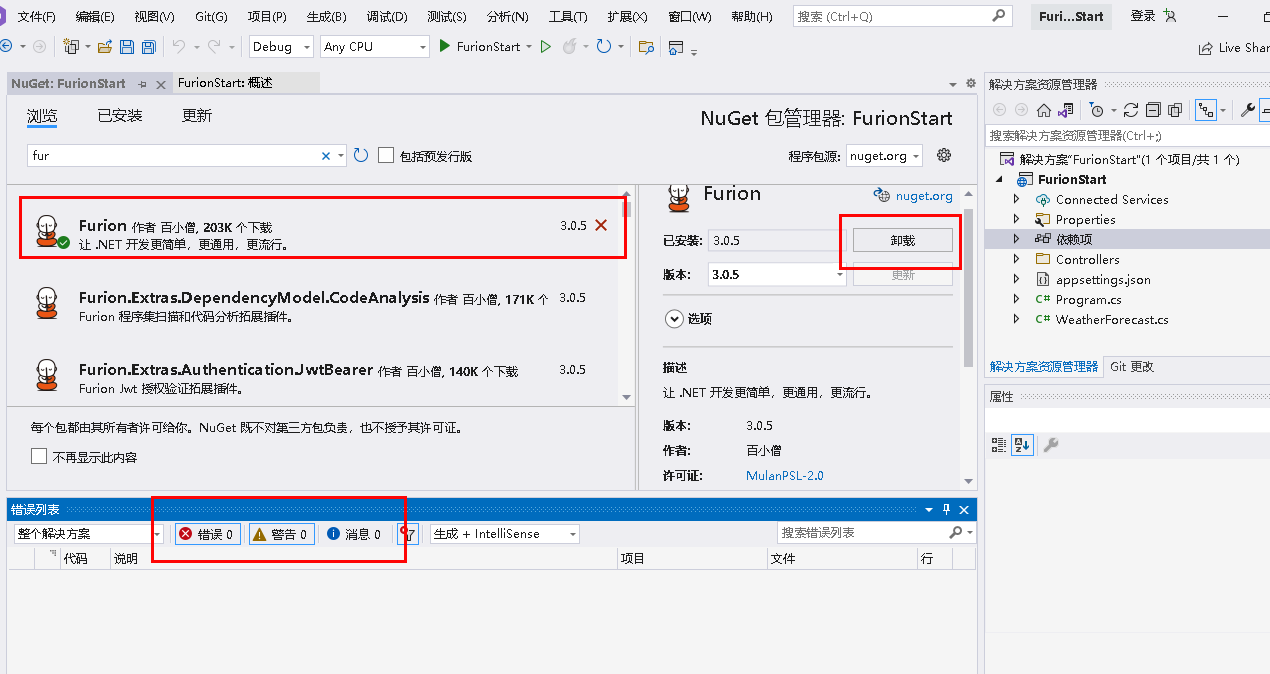1270x674 pixels.
Task: Check Don't show this again checkbox
Action: (39, 456)
